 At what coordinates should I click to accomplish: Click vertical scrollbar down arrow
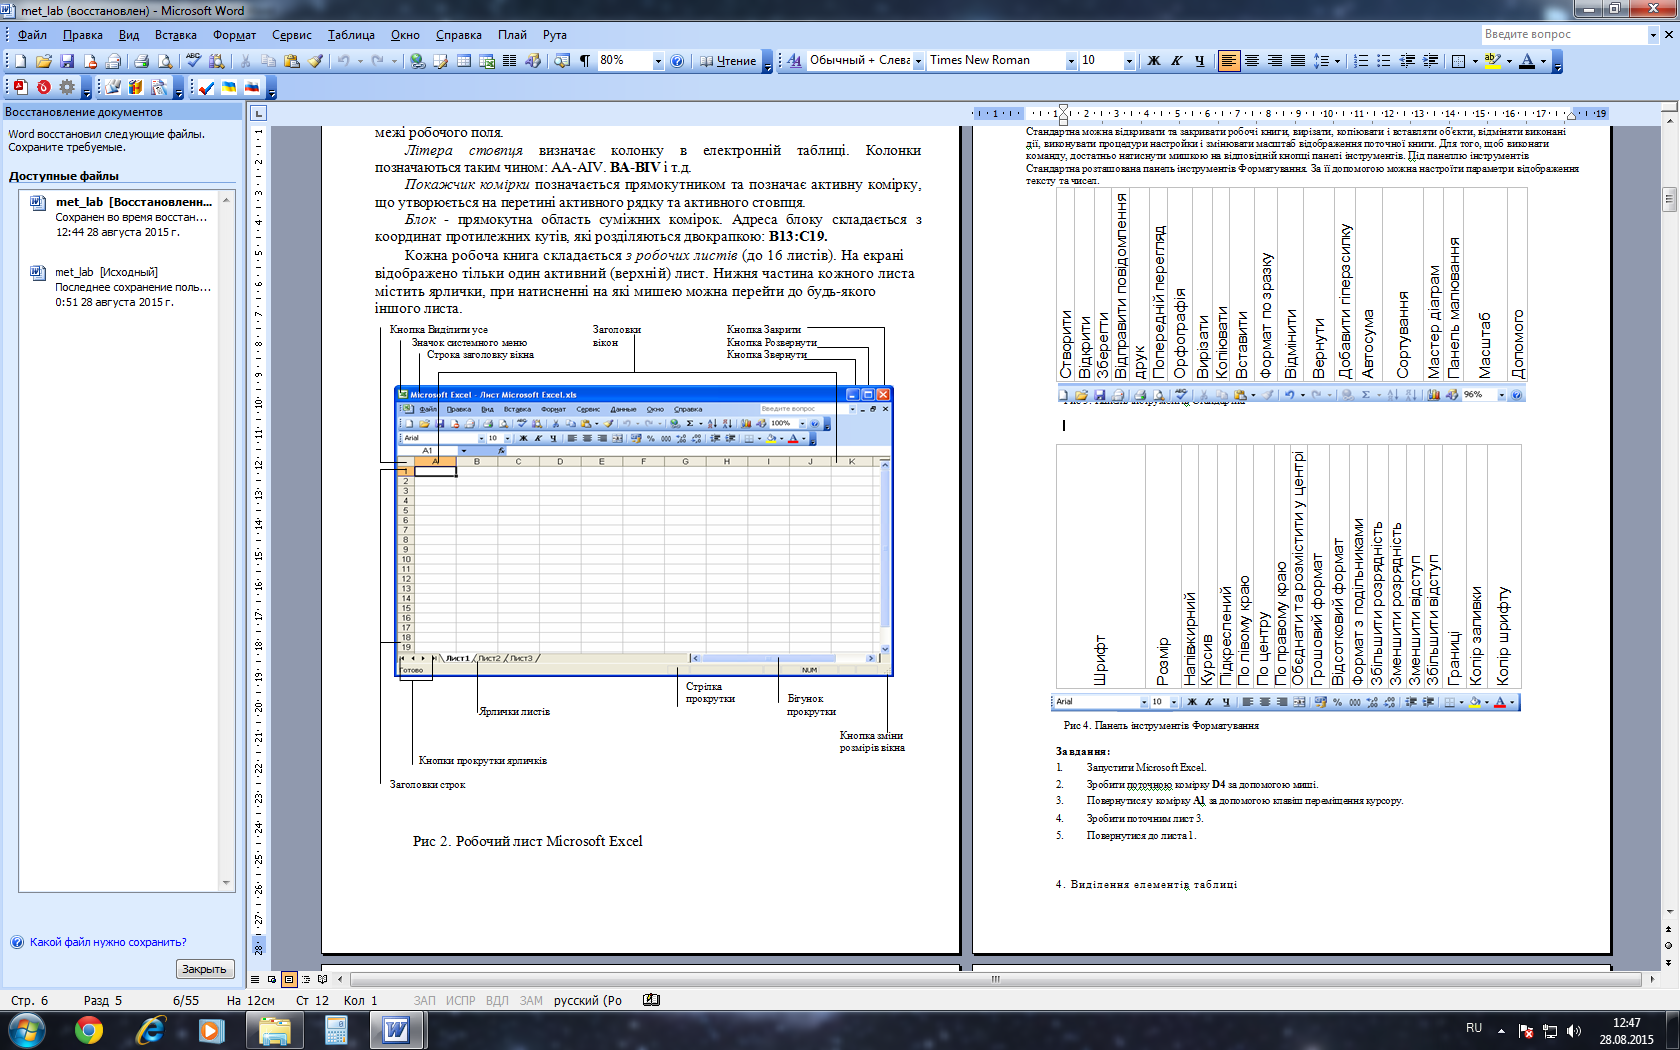(x=1668, y=912)
